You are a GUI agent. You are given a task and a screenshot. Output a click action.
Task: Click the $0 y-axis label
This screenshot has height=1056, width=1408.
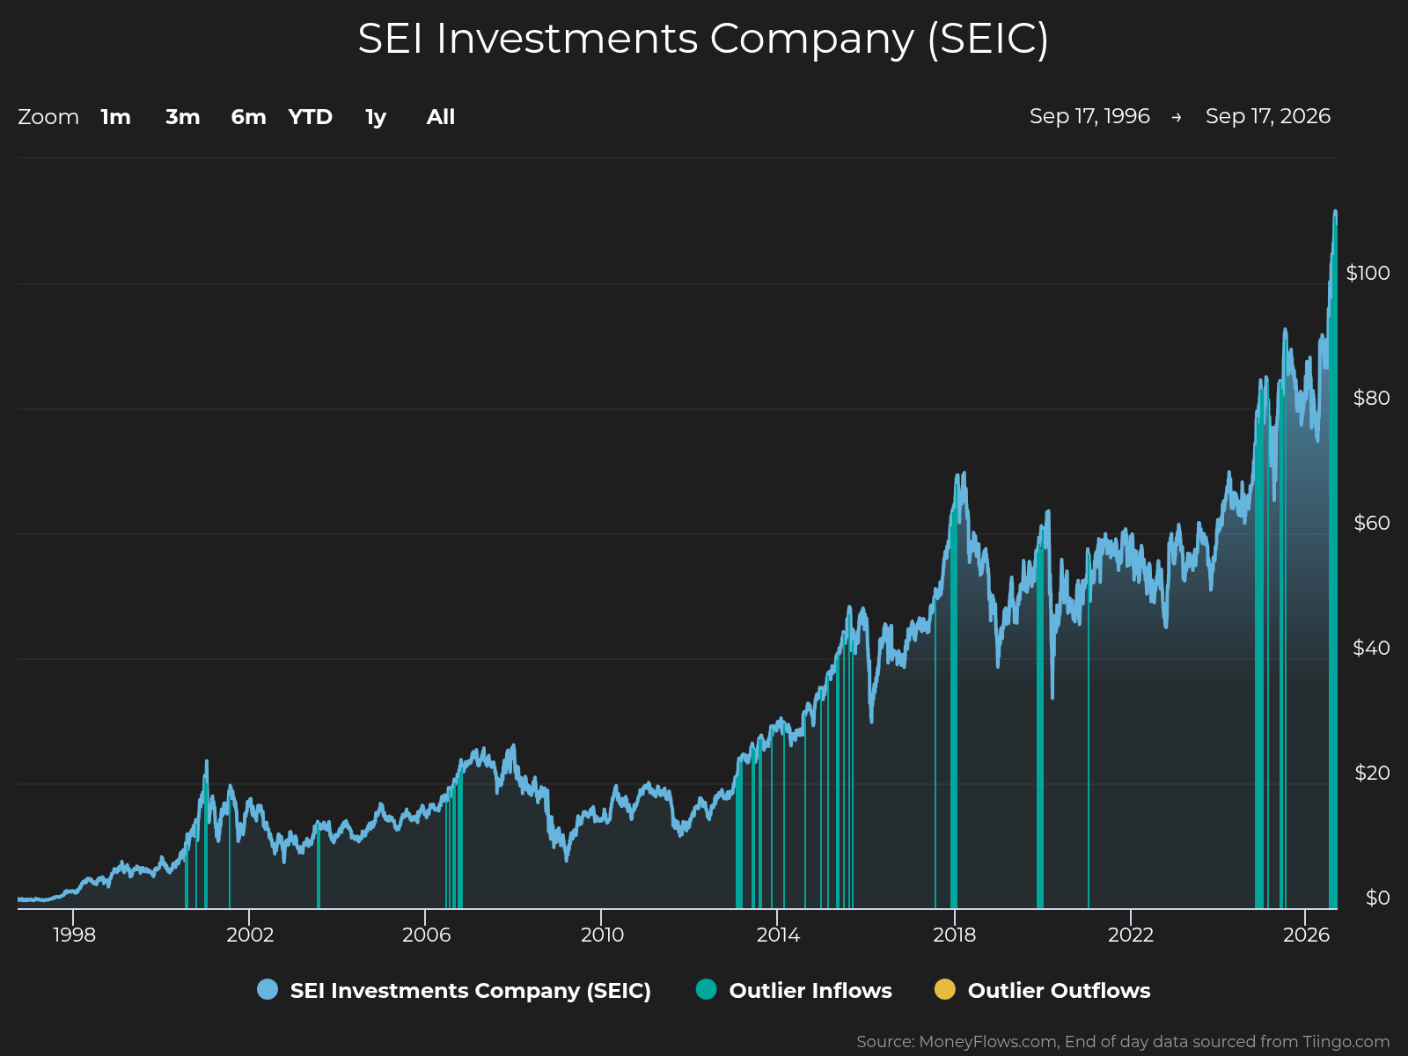[x=1378, y=898]
